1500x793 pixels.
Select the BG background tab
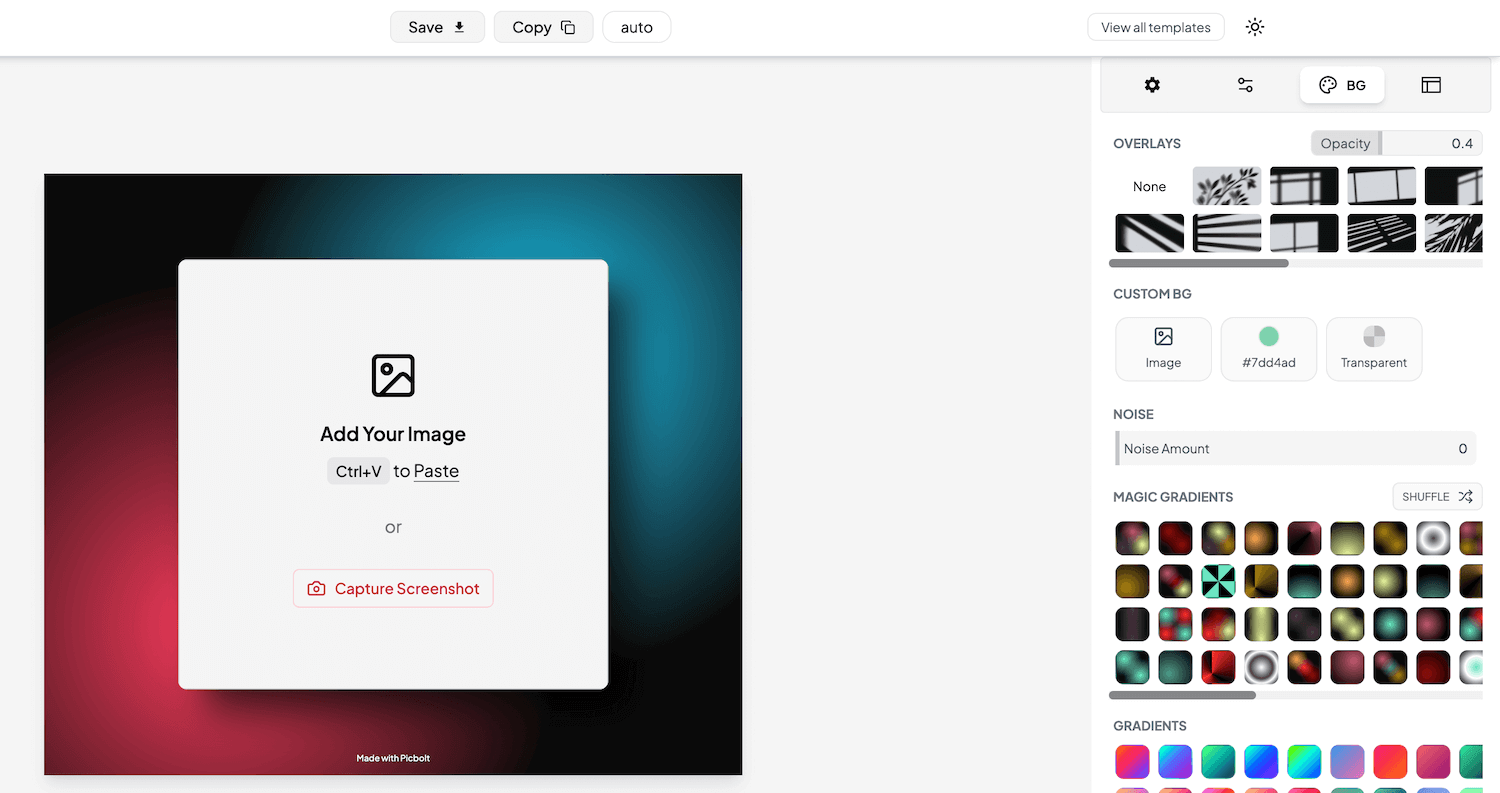click(x=1342, y=85)
